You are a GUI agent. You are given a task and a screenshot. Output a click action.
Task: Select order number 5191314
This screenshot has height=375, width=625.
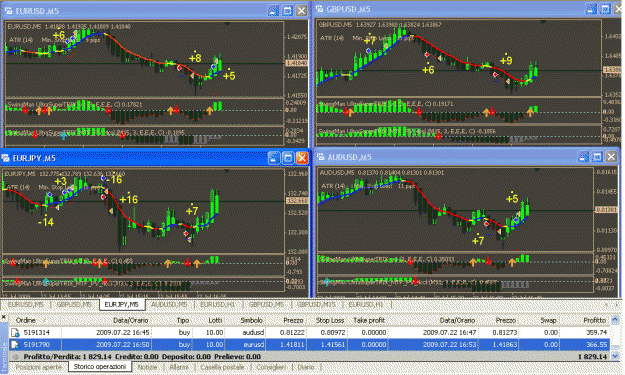point(37,332)
